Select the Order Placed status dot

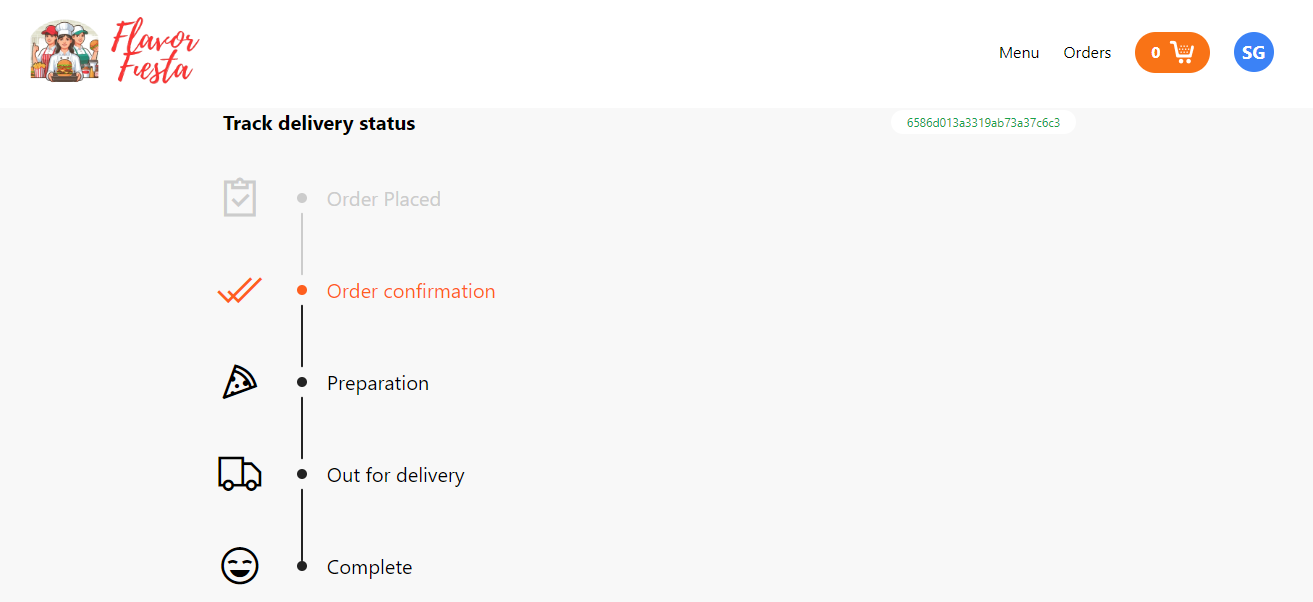pyautogui.click(x=301, y=198)
